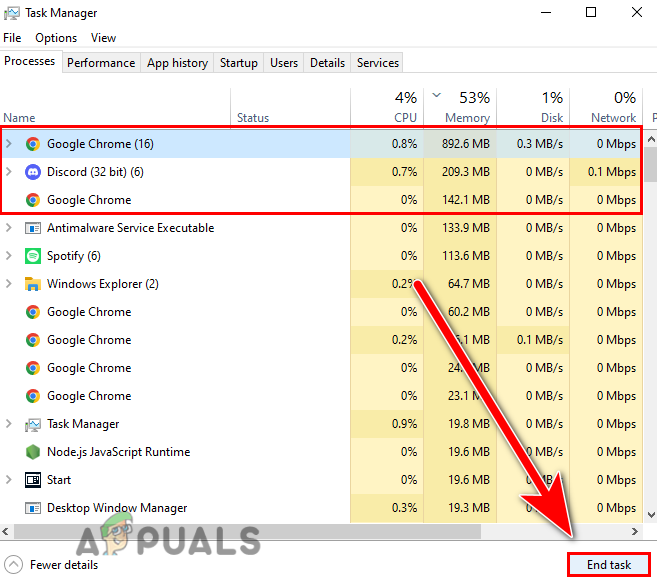The height and width of the screenshot is (588, 657).
Task: Expand the Spotify (6) group
Action: [x=9, y=256]
